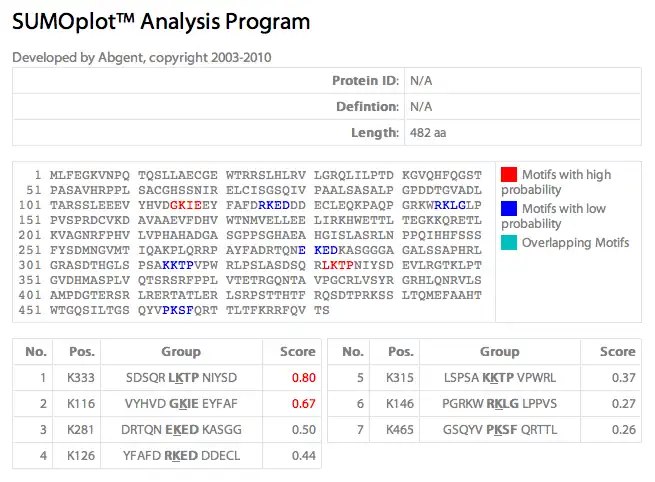Click the Protein ID label cell
Screen dimensions: 655x482
(x=364, y=80)
